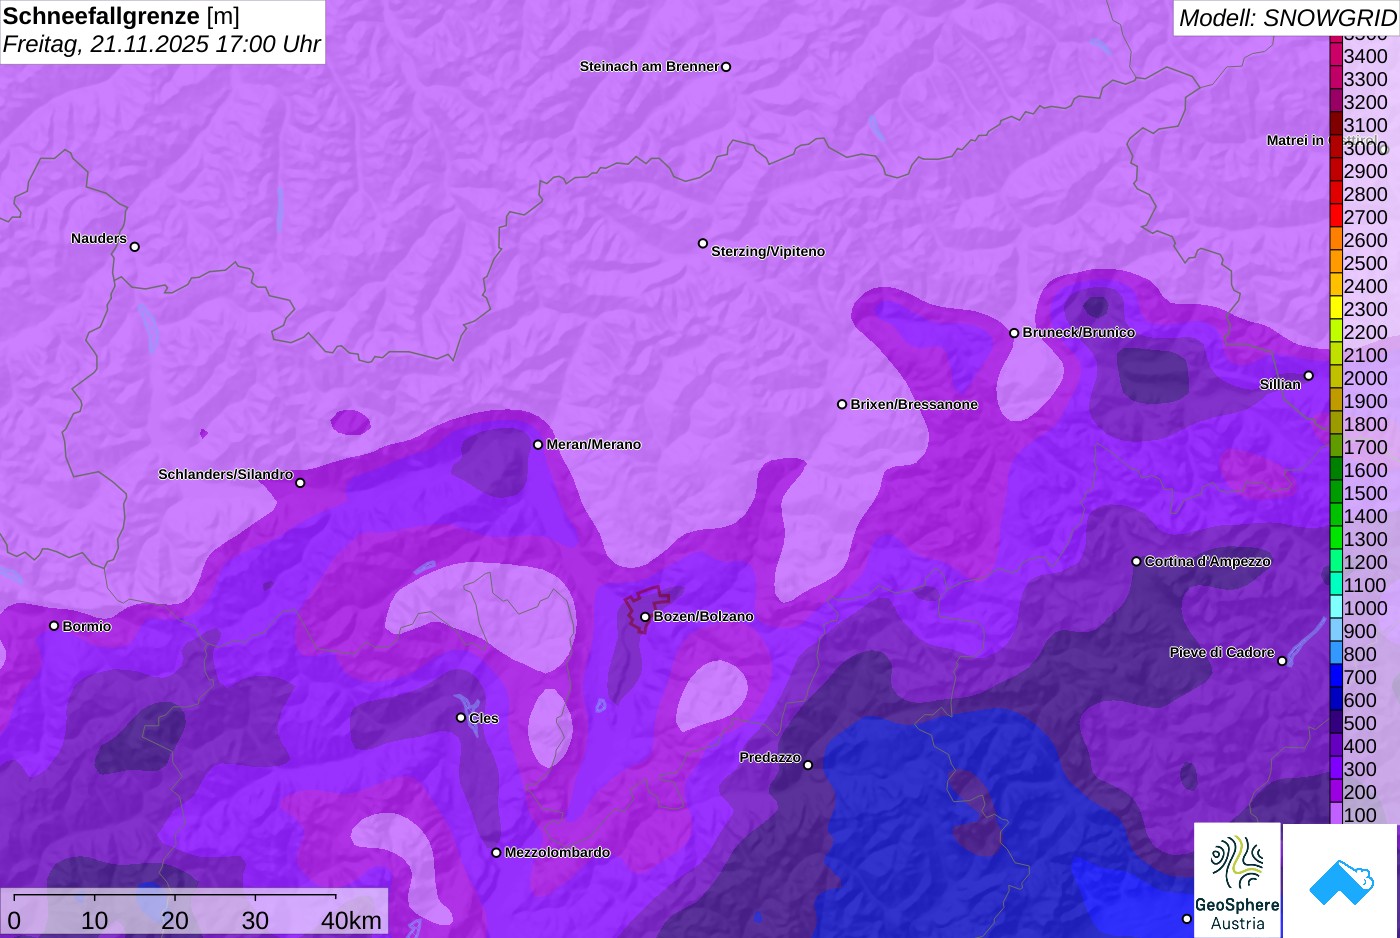Click the Mezzolombardo location marker
The width and height of the screenshot is (1400, 938).
(496, 853)
